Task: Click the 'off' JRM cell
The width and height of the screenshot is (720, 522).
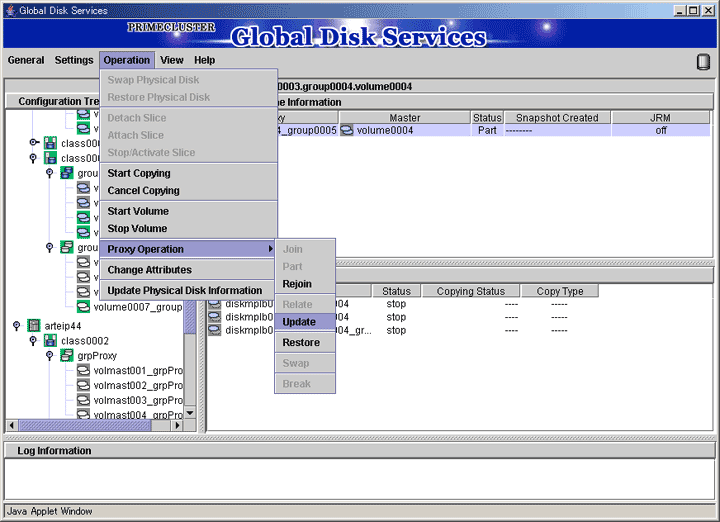Action: pos(661,130)
